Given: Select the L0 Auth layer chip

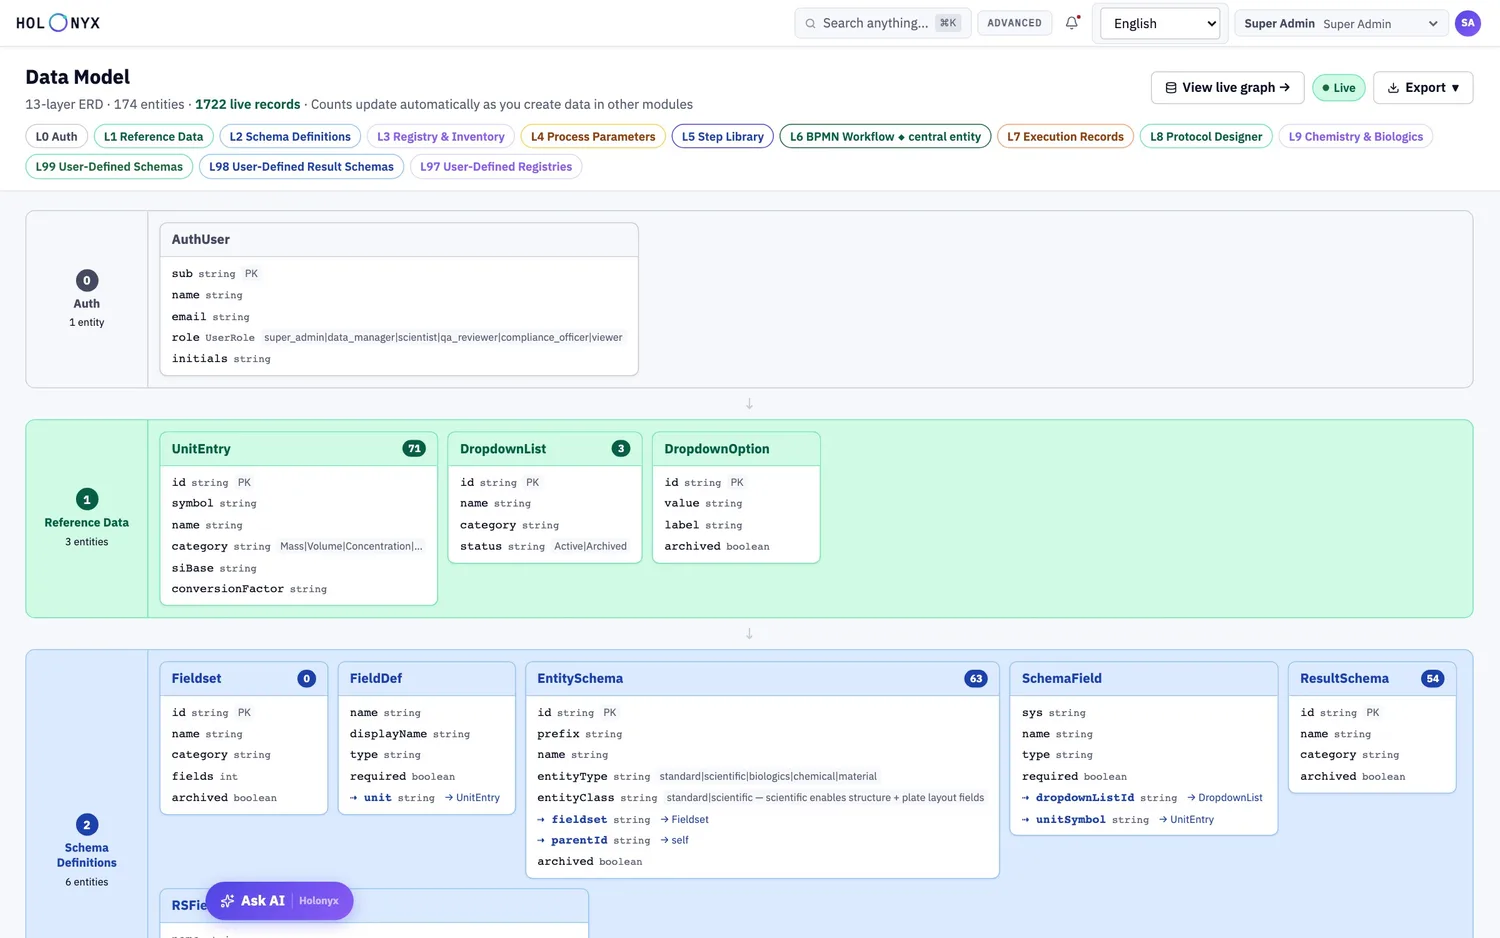Looking at the screenshot, I should point(57,137).
